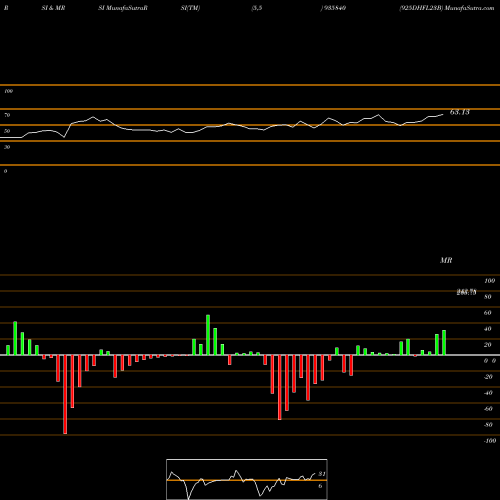The width and height of the screenshot is (500, 500).
Task: Click the "100" level label in RSI panel
Action: coord(8,91)
